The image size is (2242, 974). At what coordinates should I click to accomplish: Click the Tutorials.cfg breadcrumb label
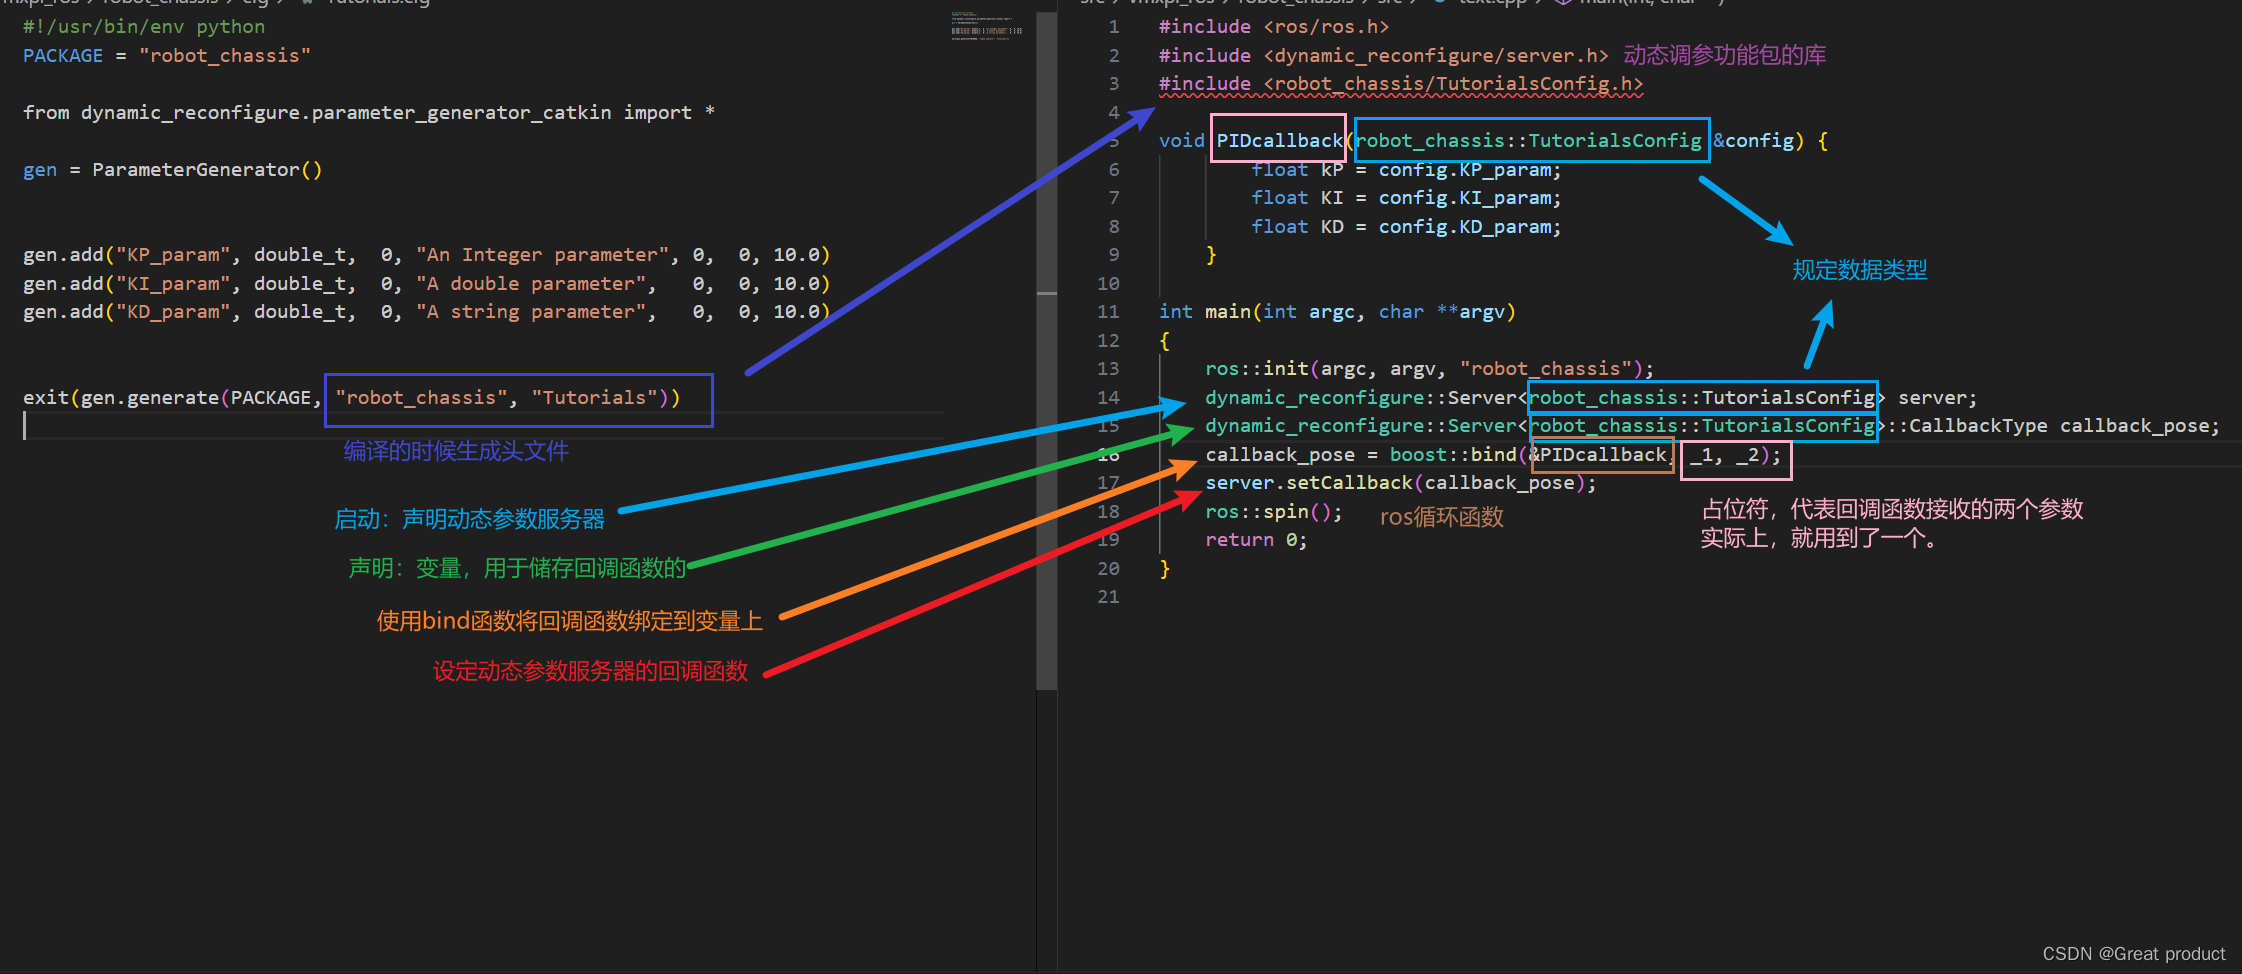378,4
